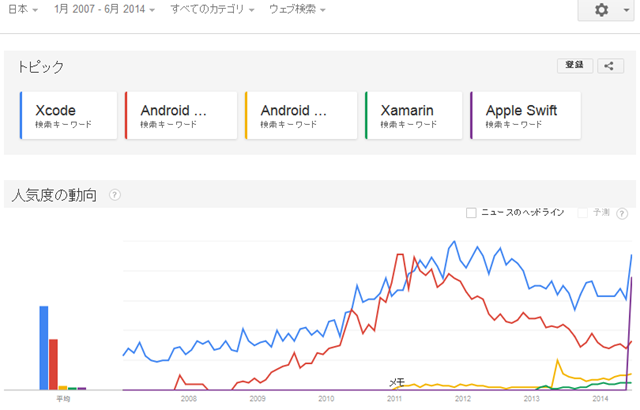Select the yellow Android topic card
This screenshot has height=410, width=640.
pos(301,115)
